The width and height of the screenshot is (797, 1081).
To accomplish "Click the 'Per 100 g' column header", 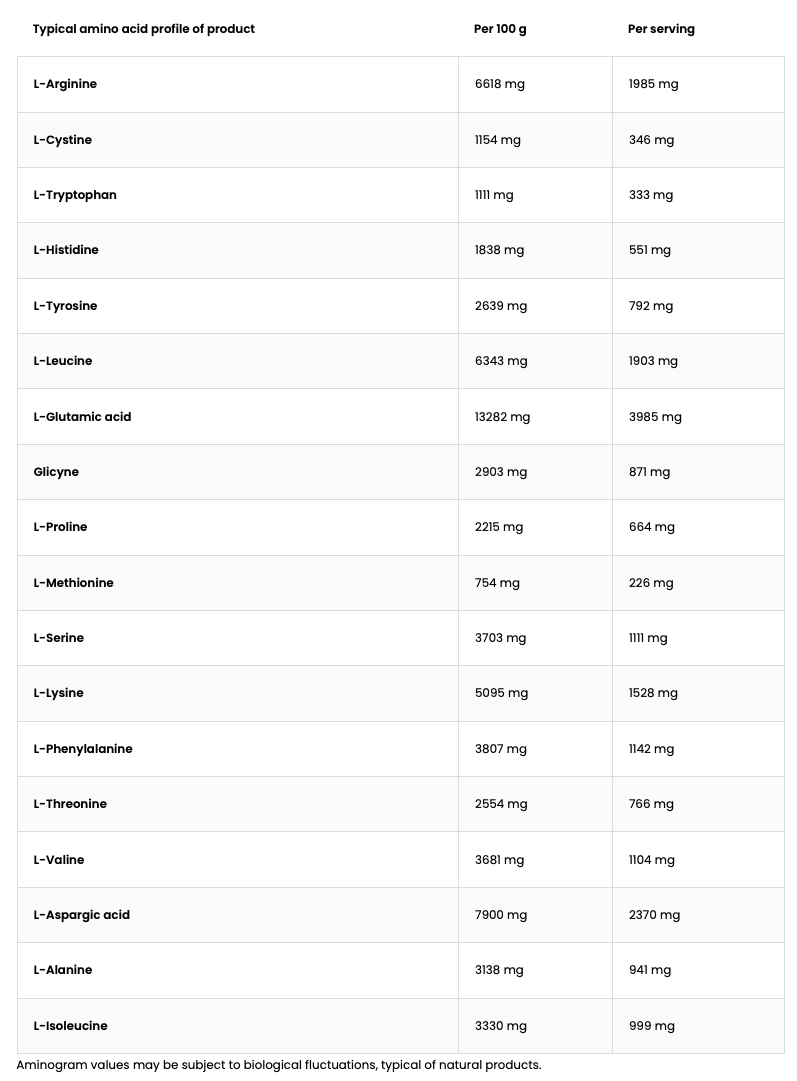I will coord(500,29).
